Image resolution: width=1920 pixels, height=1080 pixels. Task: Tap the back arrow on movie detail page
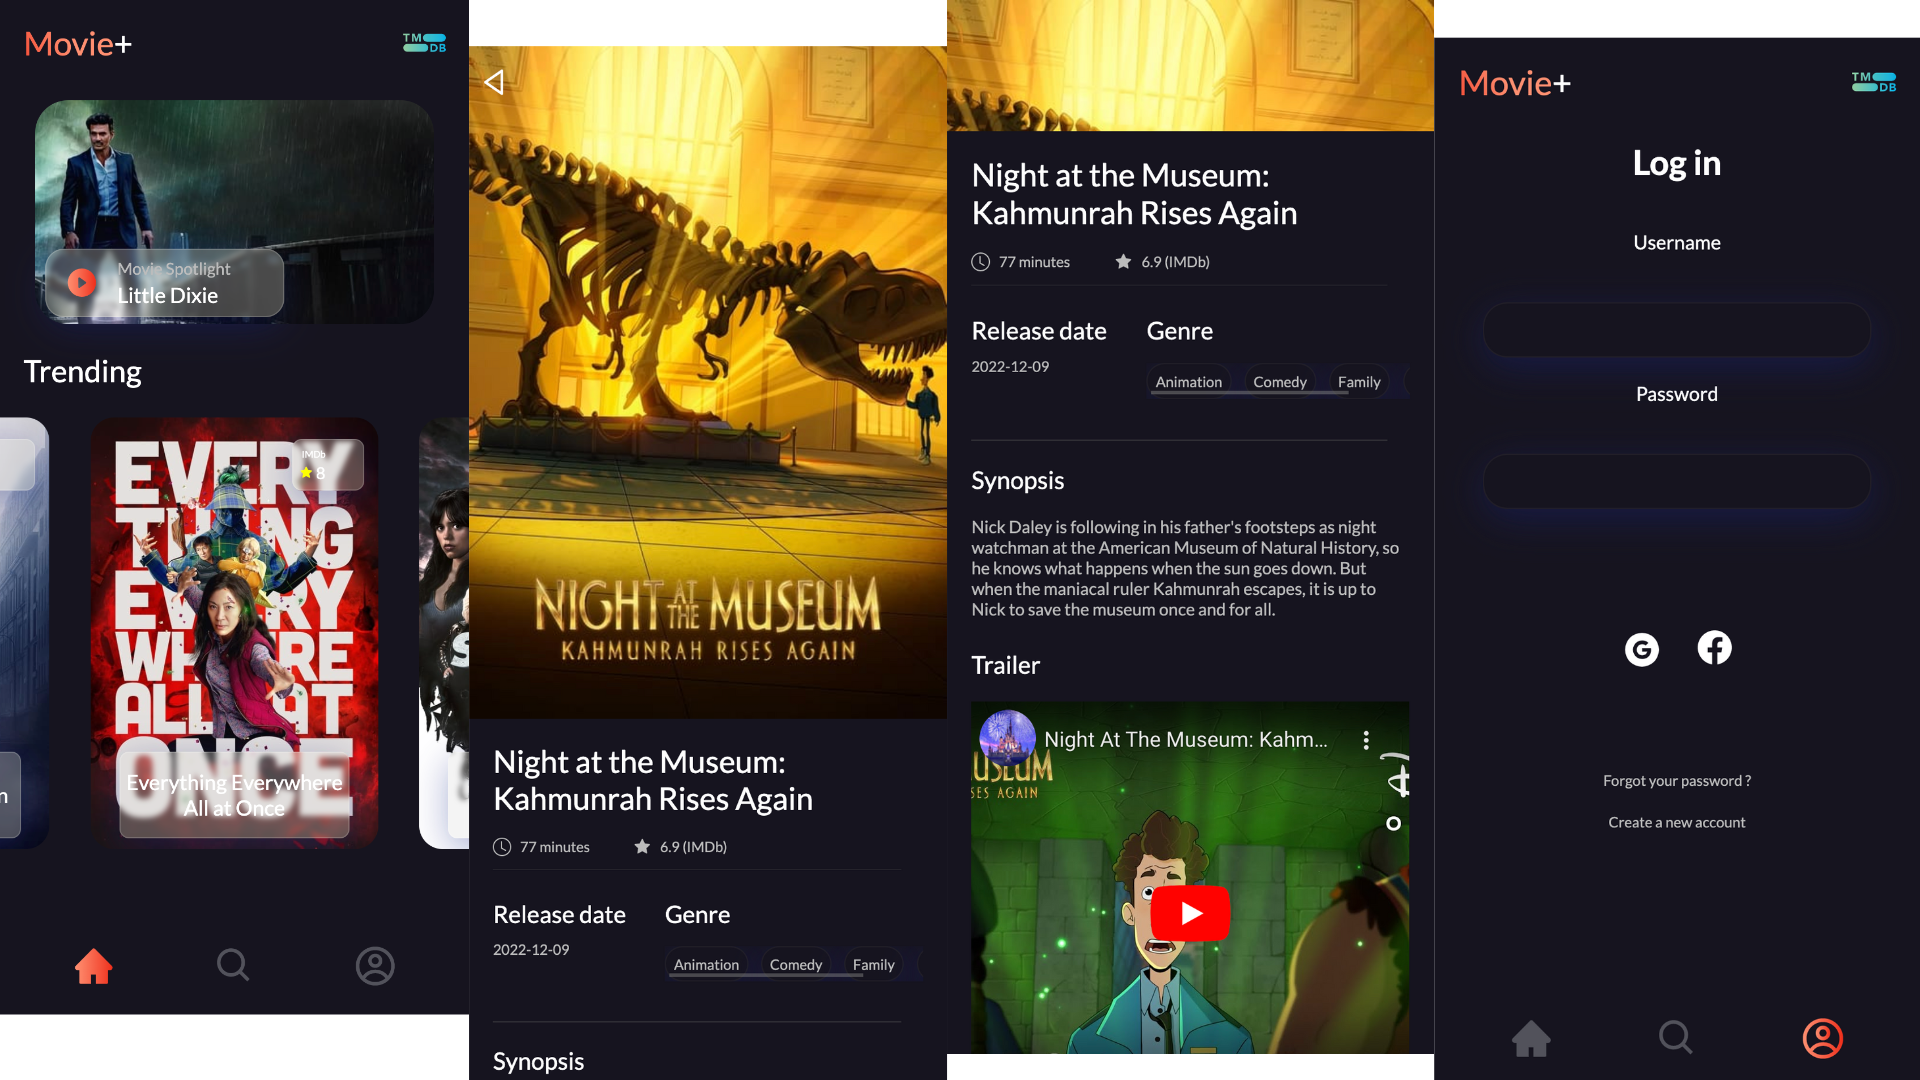pyautogui.click(x=492, y=82)
